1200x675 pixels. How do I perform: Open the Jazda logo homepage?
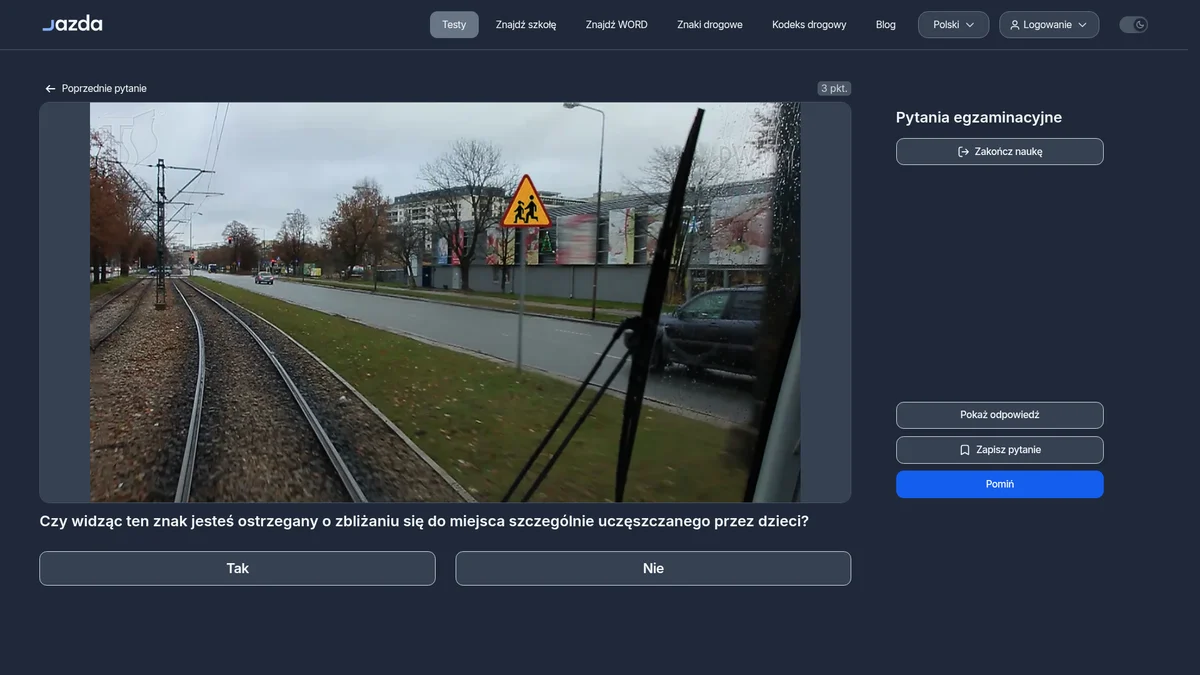coord(72,24)
